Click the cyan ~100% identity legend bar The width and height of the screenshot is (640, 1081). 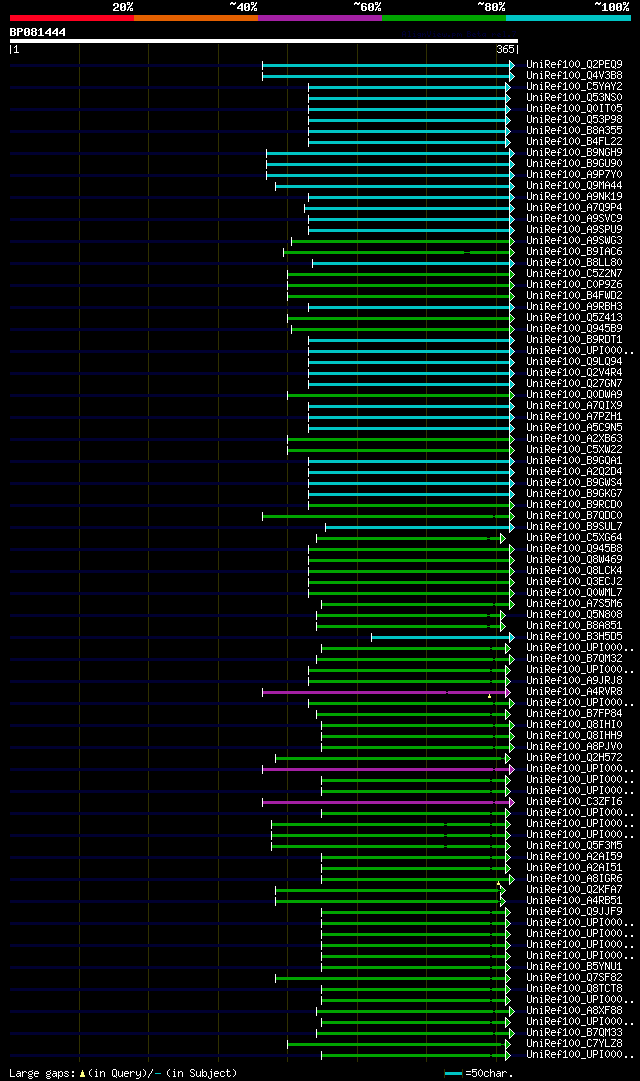(568, 18)
